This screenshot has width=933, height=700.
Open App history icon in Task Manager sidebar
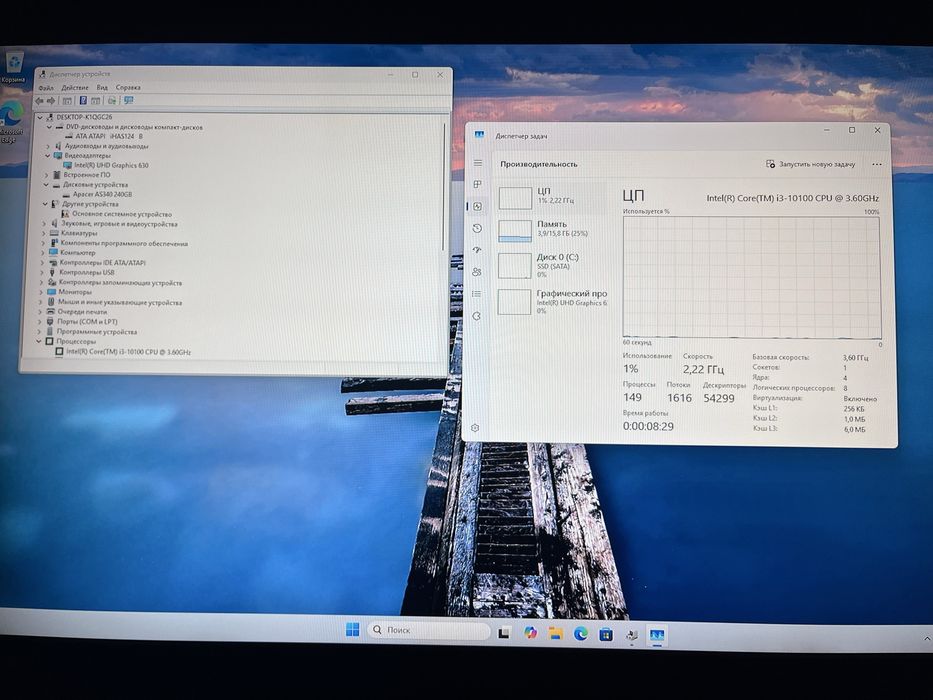click(477, 228)
